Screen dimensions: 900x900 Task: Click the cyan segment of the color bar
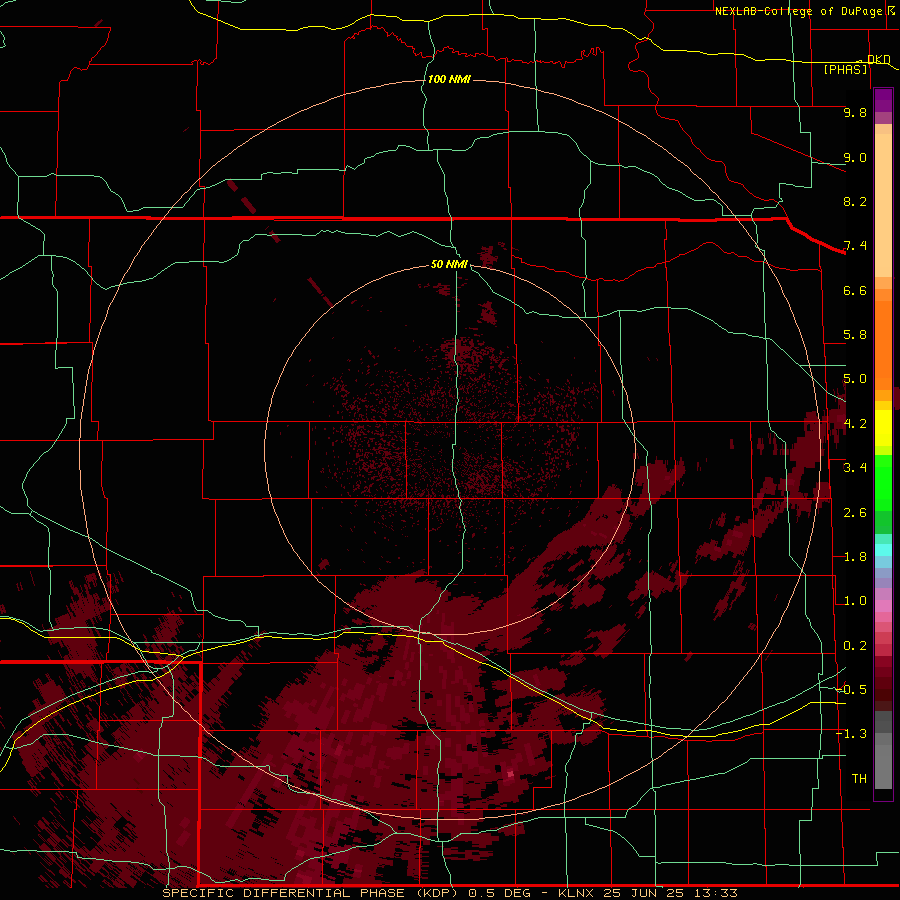[883, 550]
